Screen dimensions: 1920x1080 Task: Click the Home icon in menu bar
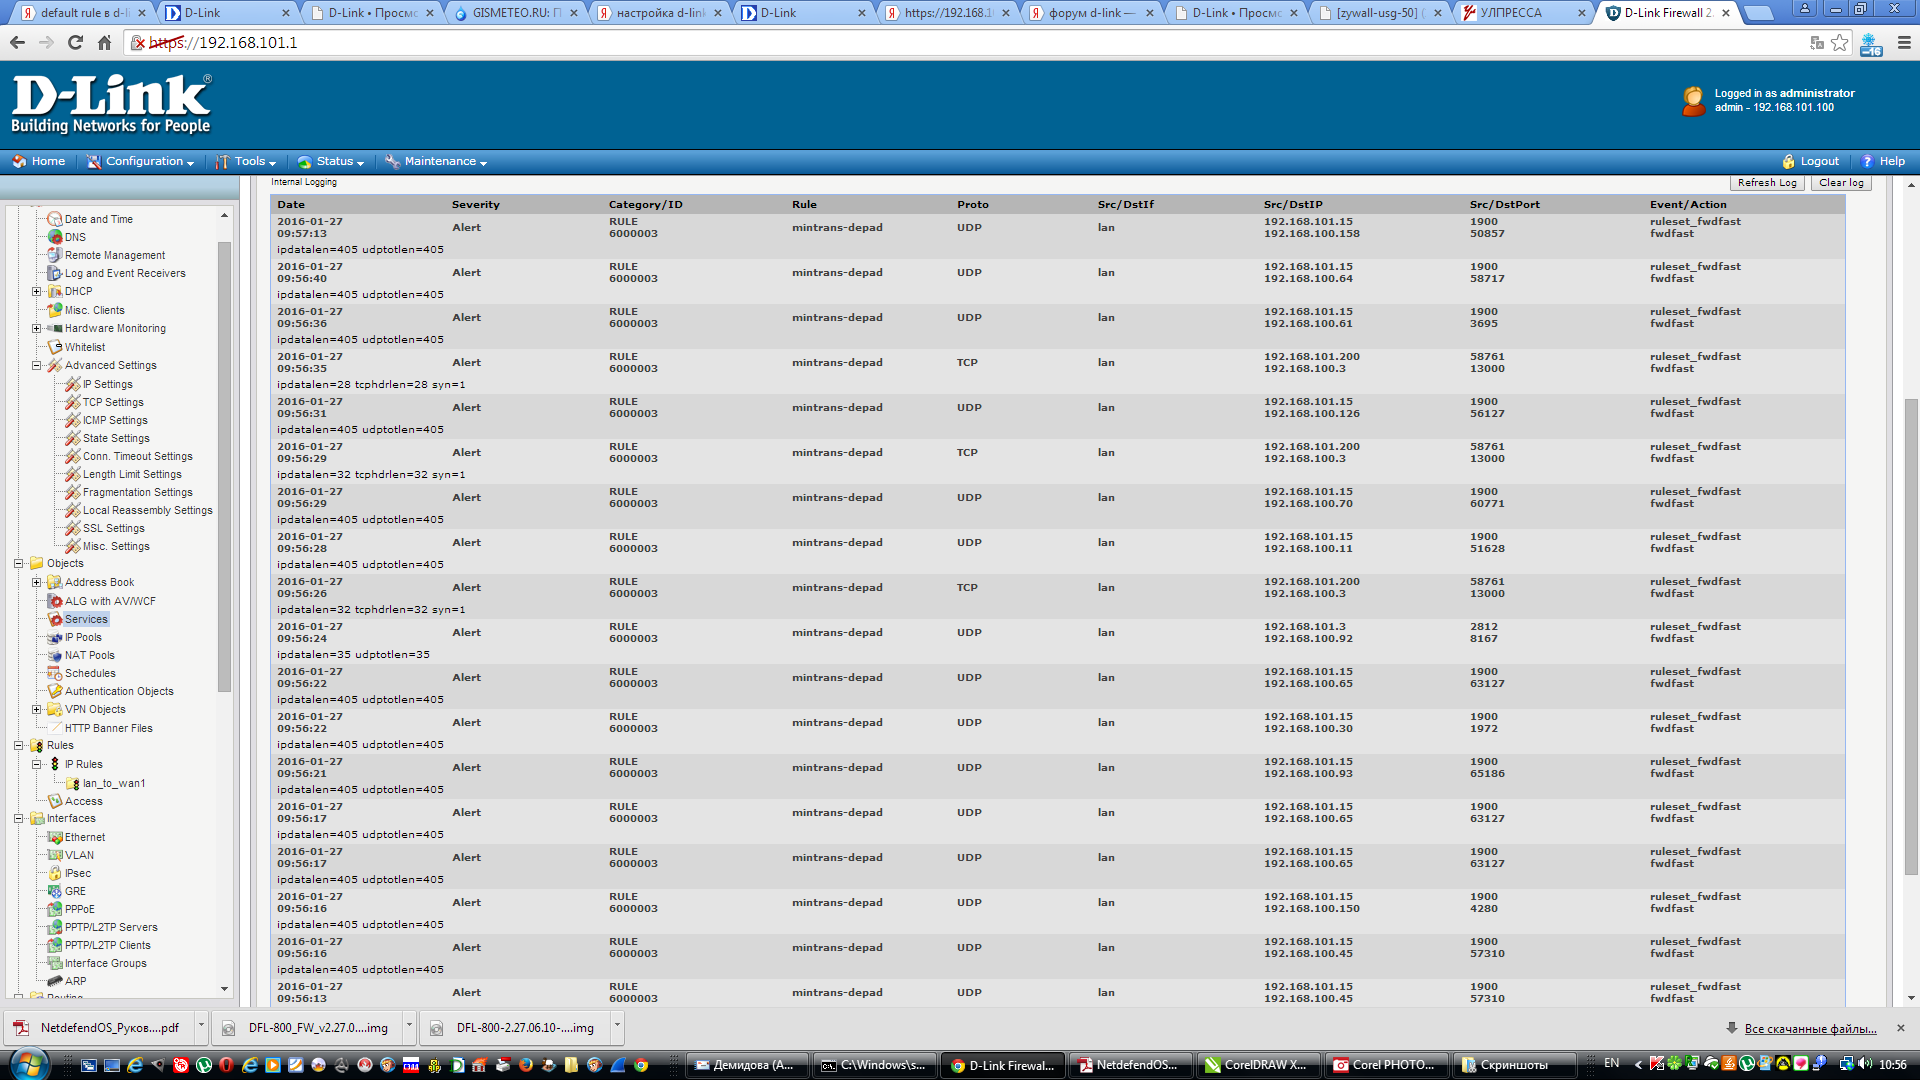pos(19,161)
